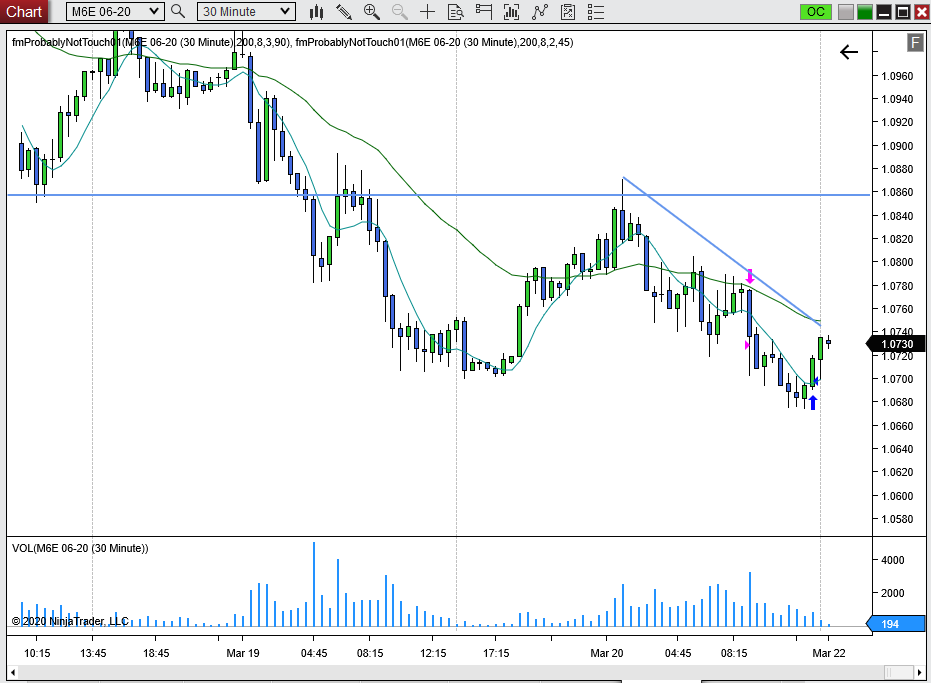Open the Indicators icon

[x=540, y=12]
